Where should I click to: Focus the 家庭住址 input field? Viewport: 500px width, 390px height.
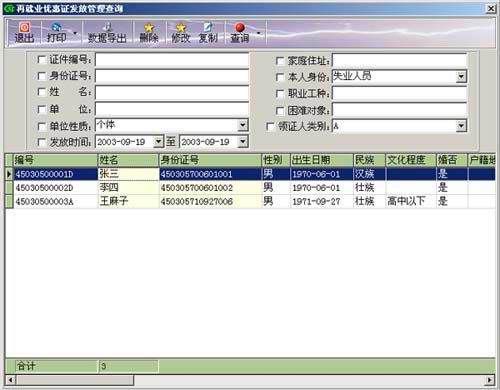pyautogui.click(x=400, y=61)
